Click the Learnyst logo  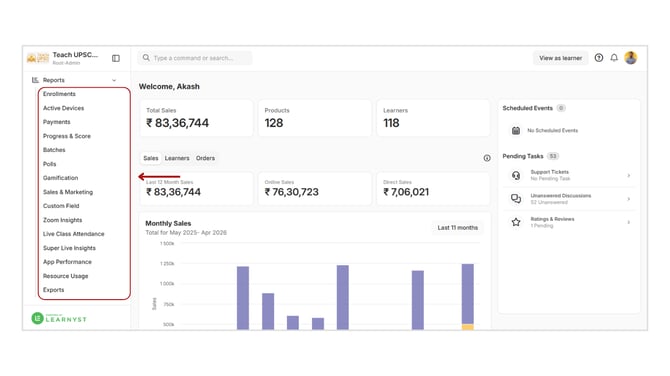59,318
